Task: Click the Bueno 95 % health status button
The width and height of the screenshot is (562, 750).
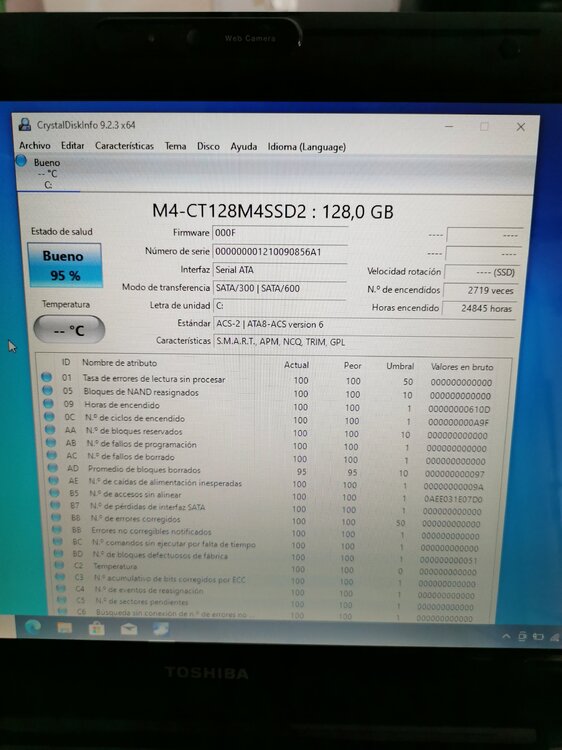Action: coord(65,265)
